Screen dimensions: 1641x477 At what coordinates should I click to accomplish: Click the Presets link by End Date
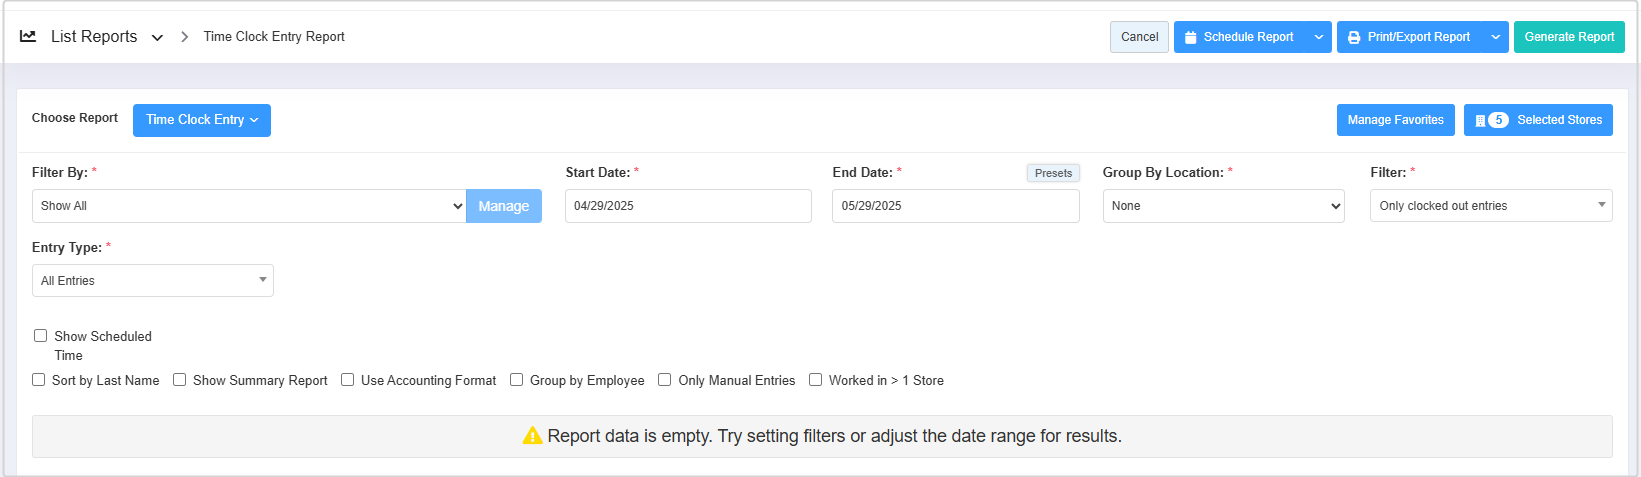pos(1053,173)
